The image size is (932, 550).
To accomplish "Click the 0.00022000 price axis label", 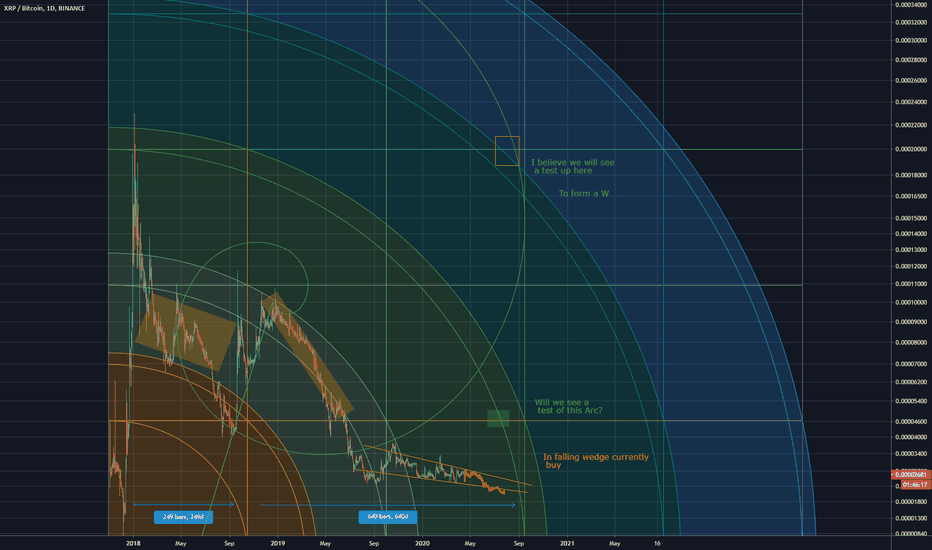I will (911, 125).
